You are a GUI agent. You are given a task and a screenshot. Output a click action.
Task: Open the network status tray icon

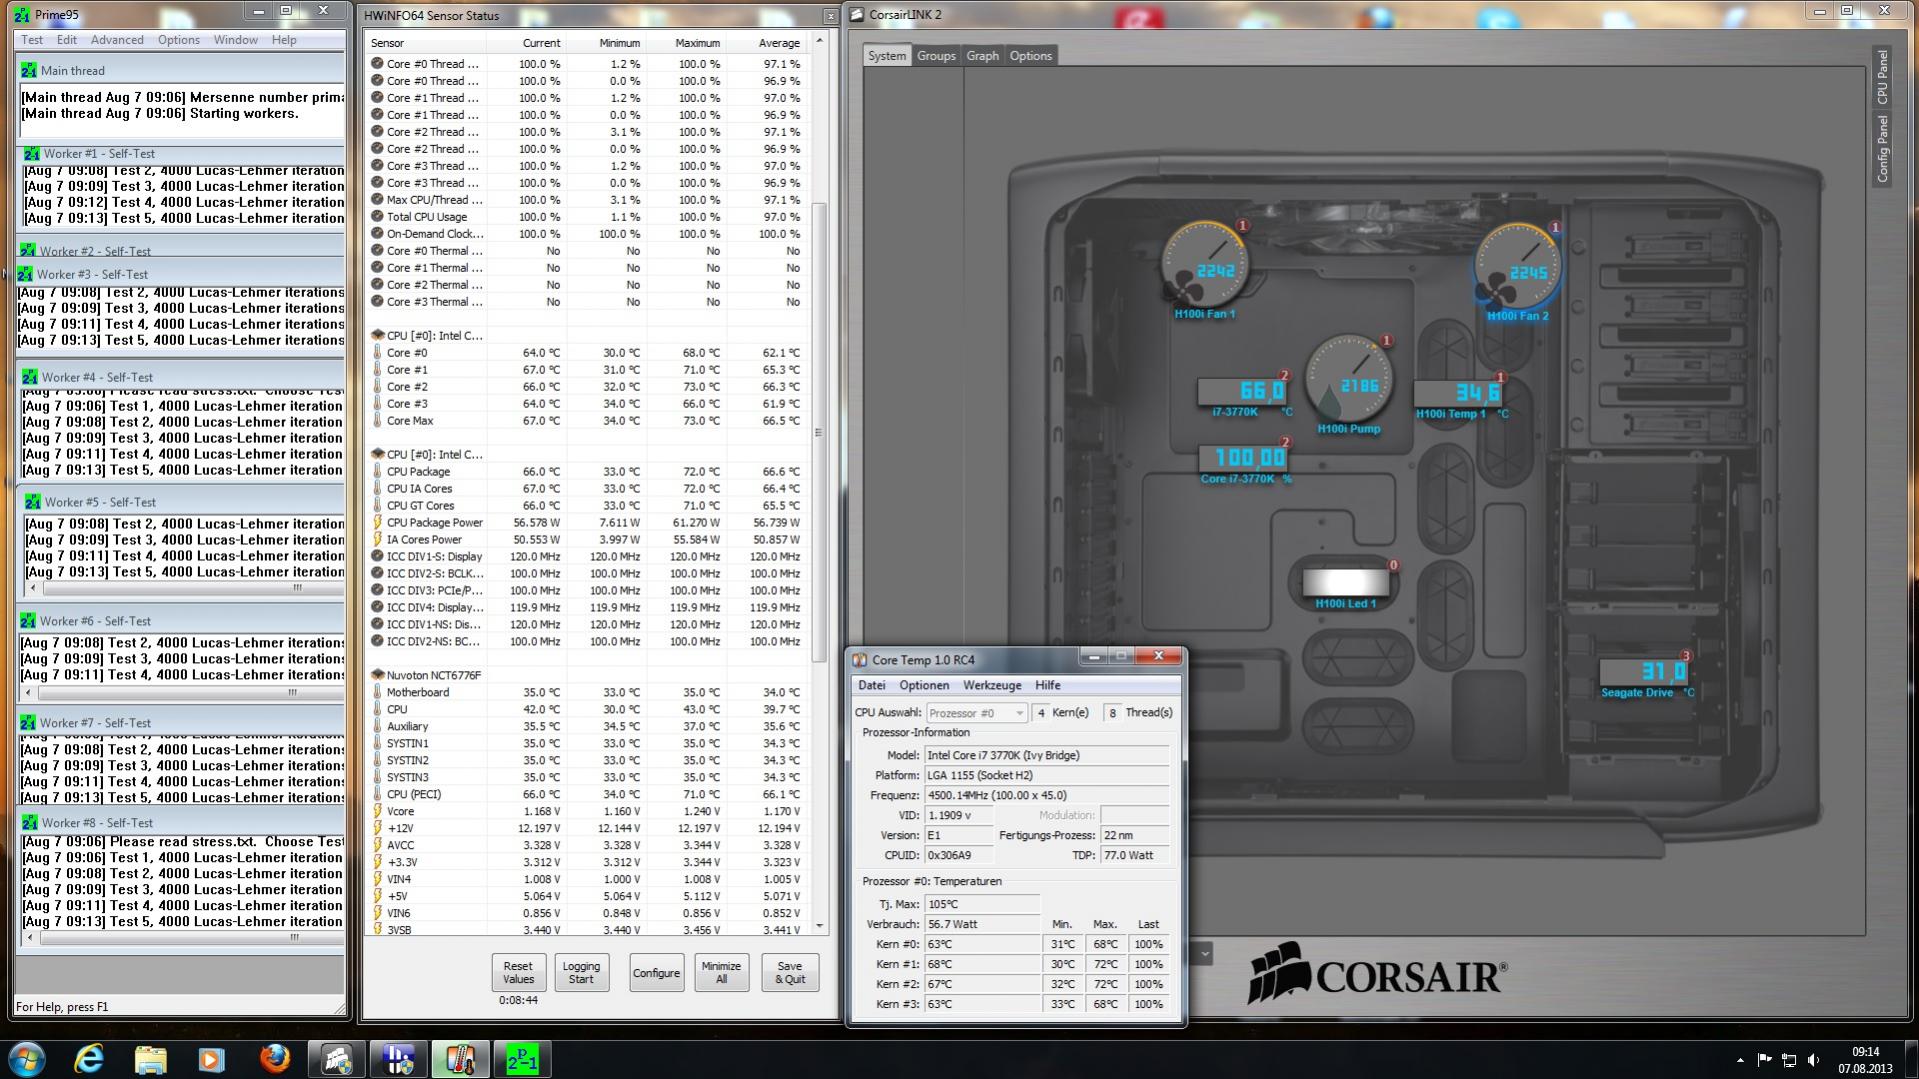point(1789,1060)
